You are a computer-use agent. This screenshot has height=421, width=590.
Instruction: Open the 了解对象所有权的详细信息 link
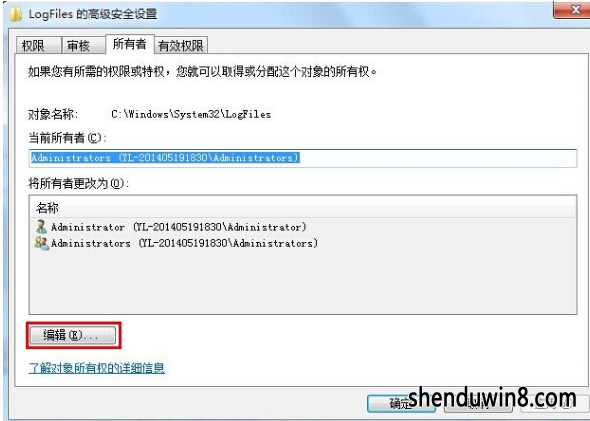tap(97, 368)
